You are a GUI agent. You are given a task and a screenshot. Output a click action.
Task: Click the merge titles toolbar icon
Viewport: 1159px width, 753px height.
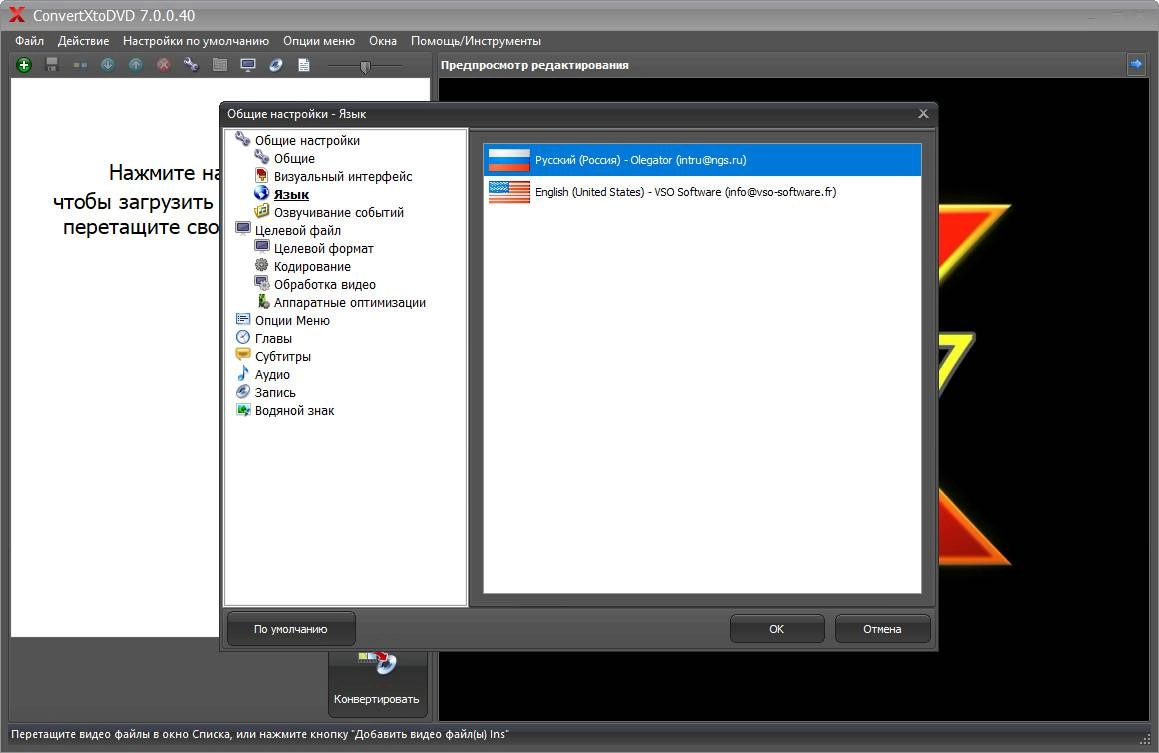click(80, 65)
